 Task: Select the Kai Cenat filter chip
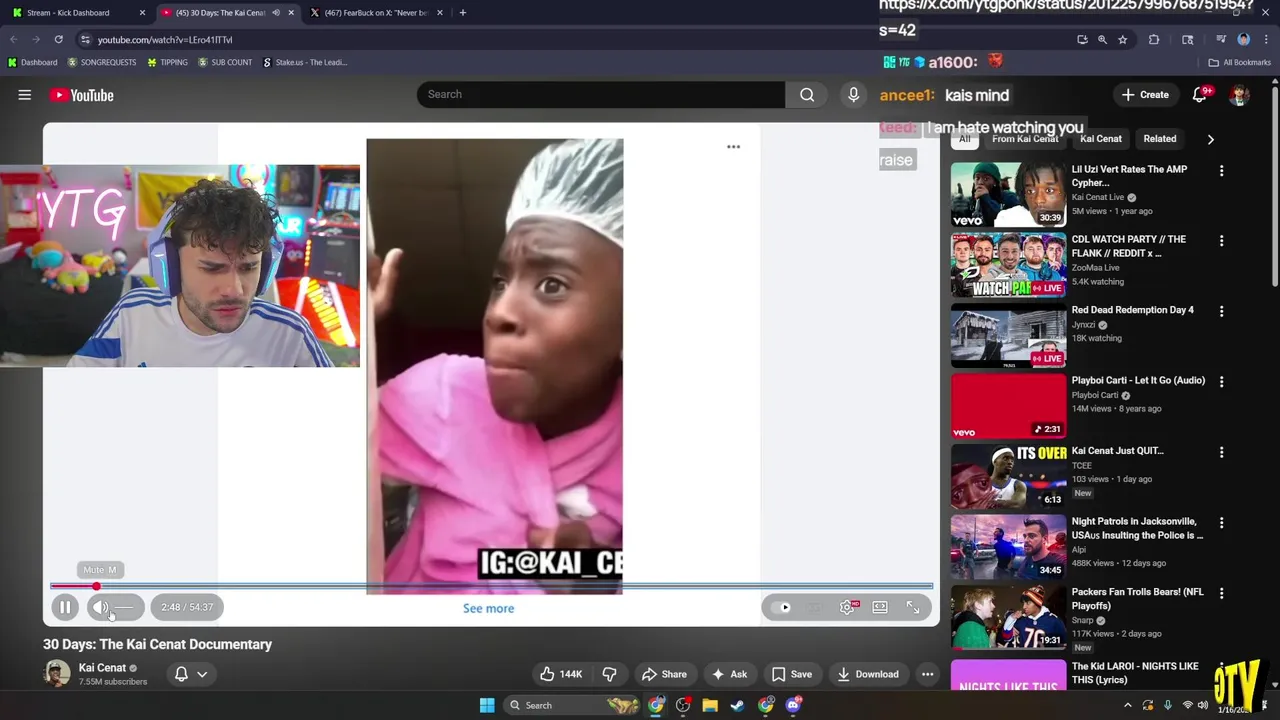tap(1101, 139)
